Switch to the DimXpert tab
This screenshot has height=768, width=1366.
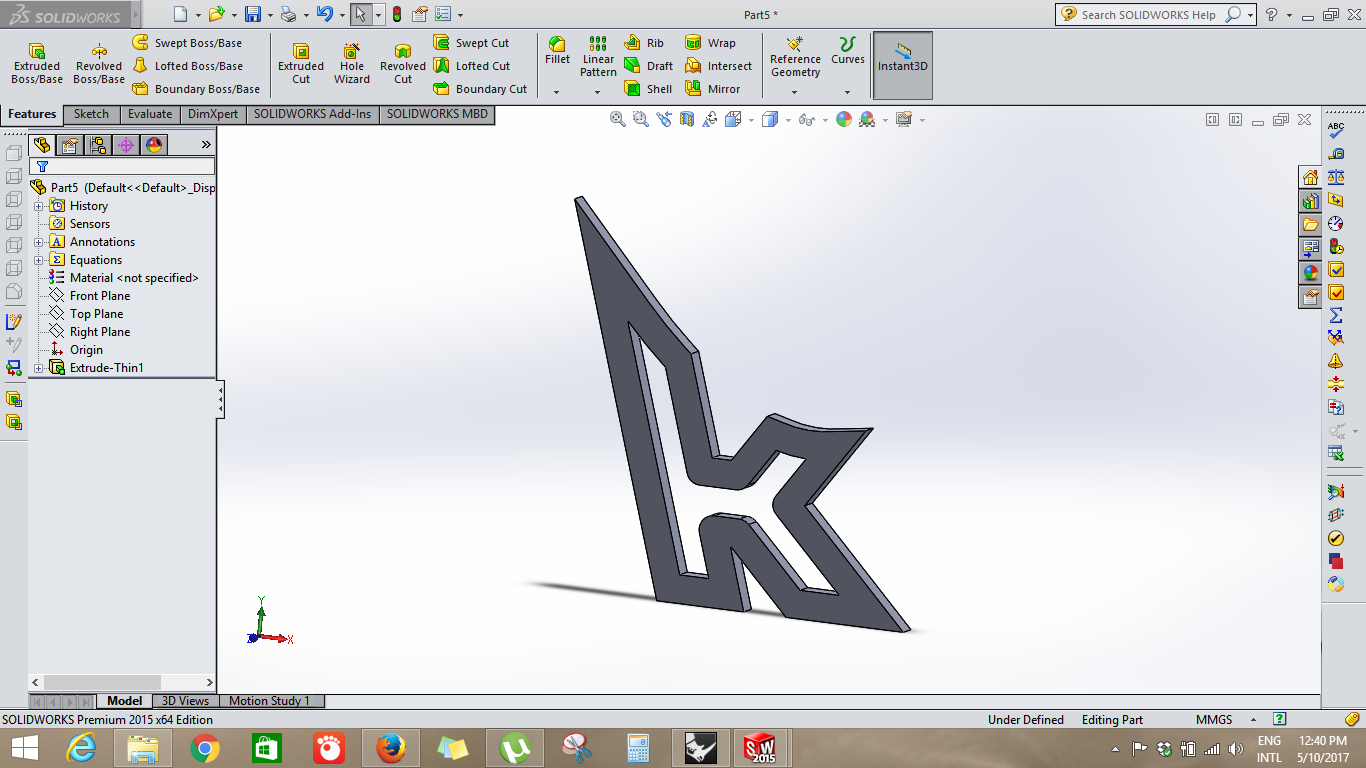click(x=213, y=114)
